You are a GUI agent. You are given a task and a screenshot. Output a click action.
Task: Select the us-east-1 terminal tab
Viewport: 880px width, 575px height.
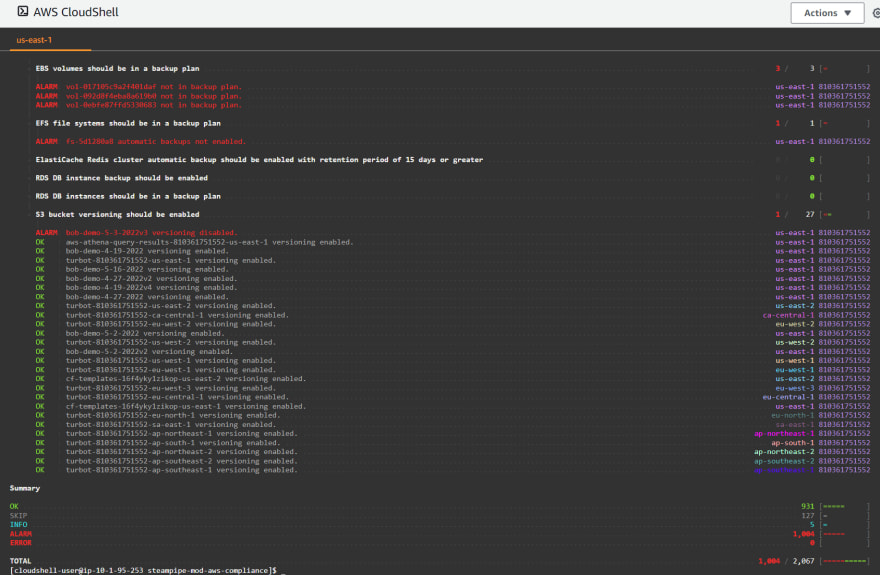coord(34,40)
